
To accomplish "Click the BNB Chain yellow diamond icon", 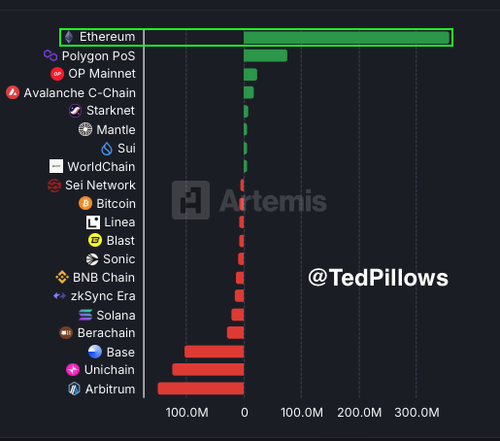I will [62, 277].
